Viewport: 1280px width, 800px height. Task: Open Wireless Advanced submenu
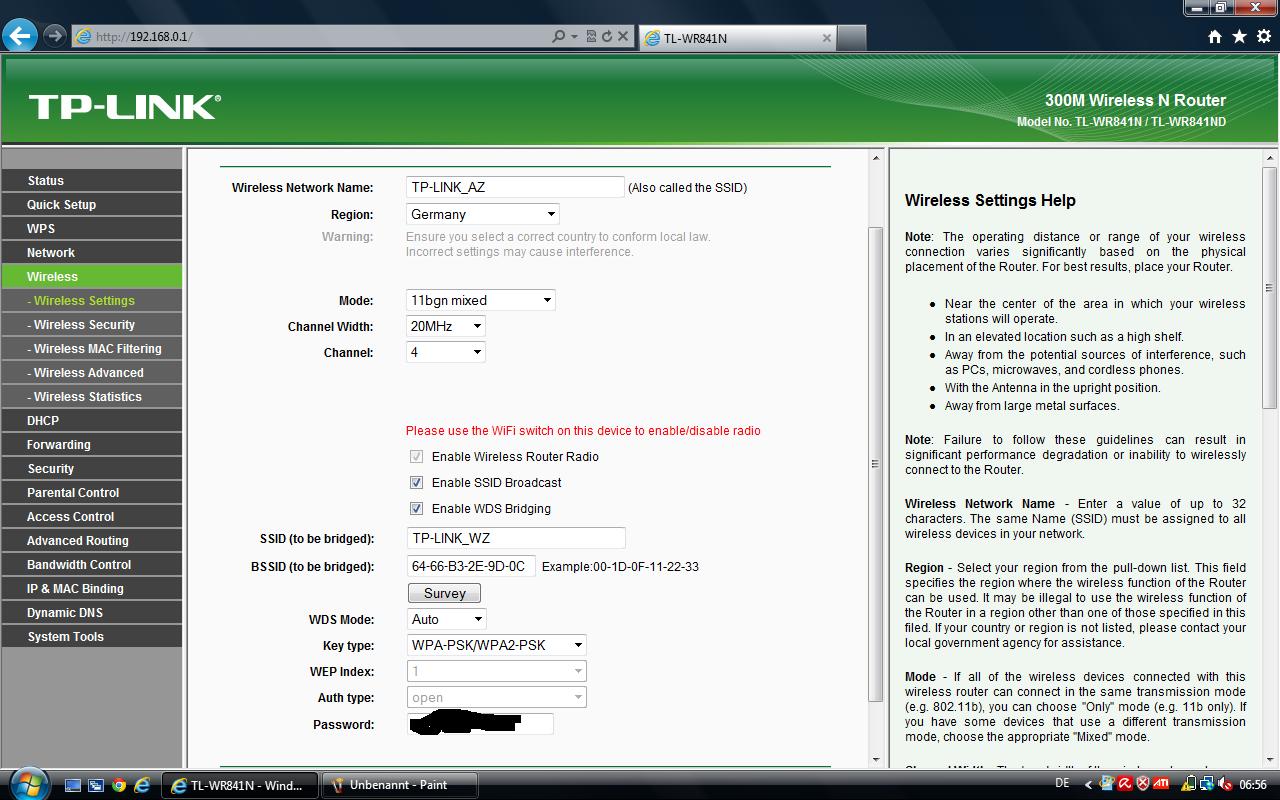click(x=92, y=373)
